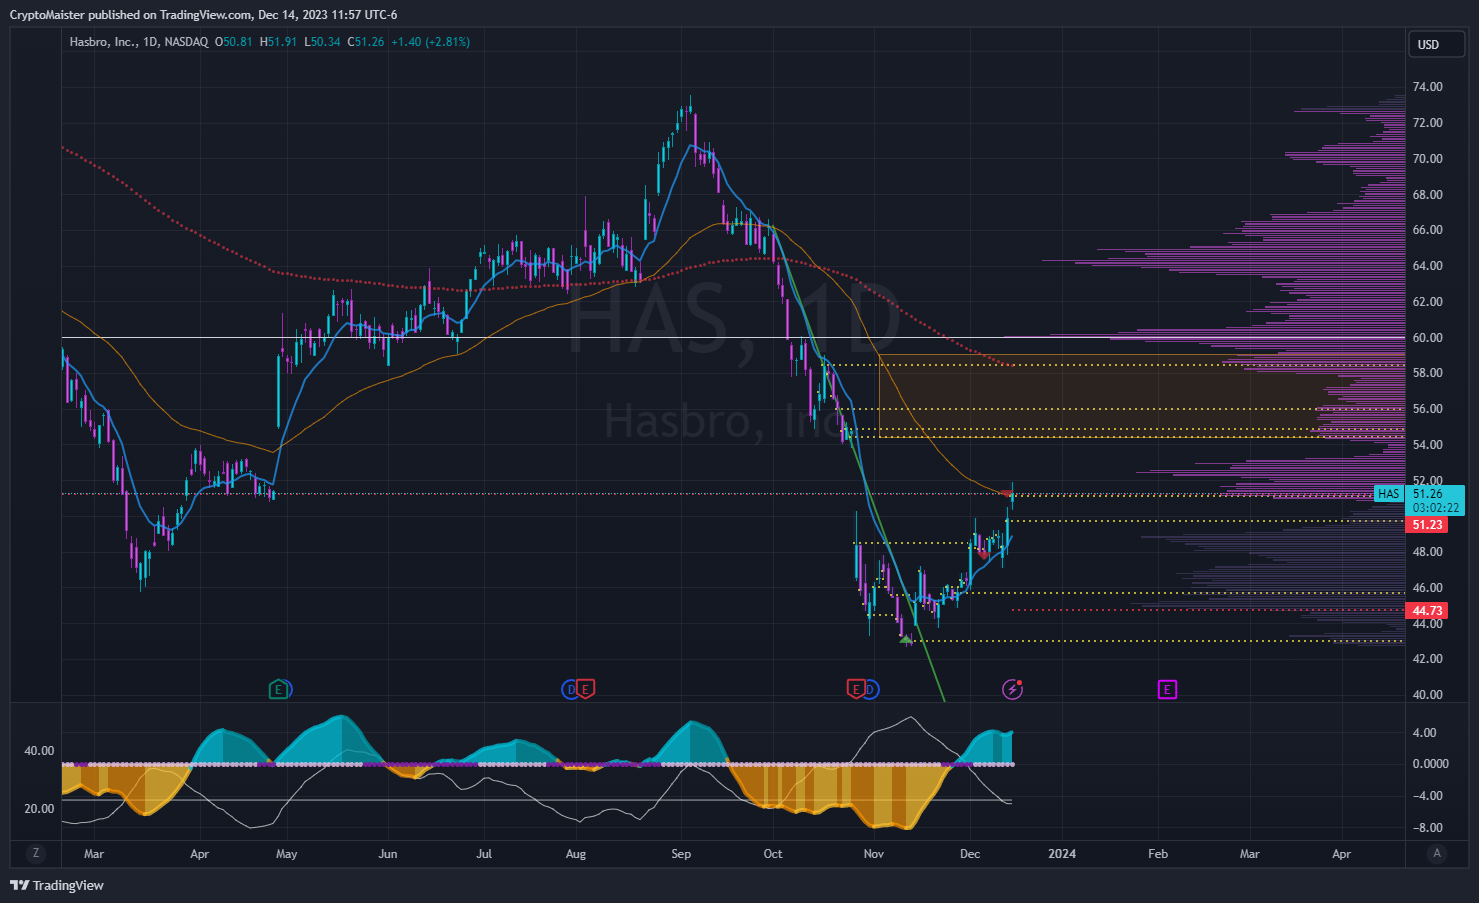The width and height of the screenshot is (1479, 903).
Task: Click the HAS ticker label on the price axis
Action: (x=1389, y=494)
